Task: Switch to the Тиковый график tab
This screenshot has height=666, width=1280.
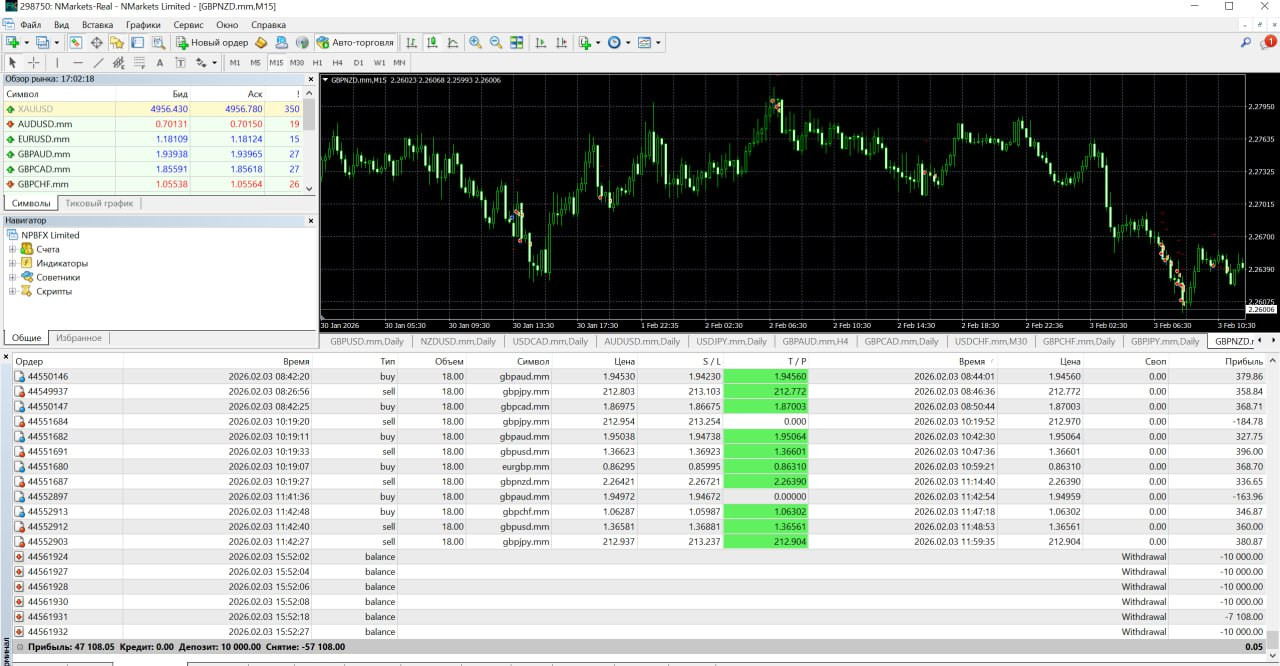Action: tap(99, 203)
